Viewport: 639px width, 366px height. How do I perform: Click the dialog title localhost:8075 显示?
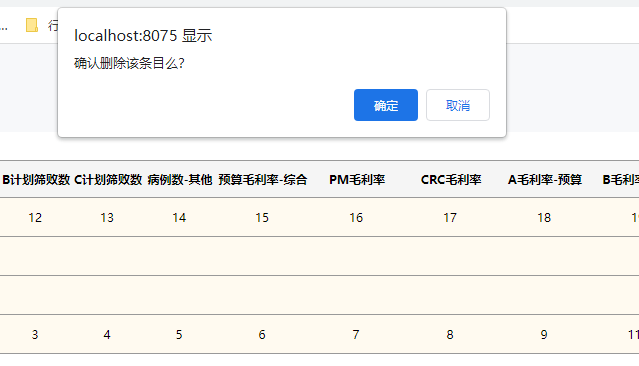click(x=143, y=36)
